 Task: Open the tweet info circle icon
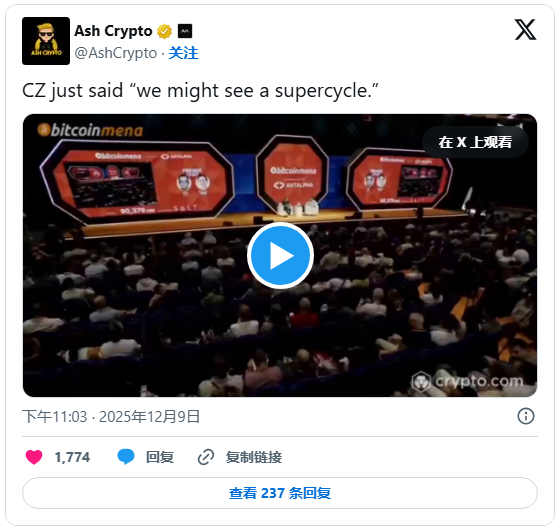point(525,416)
